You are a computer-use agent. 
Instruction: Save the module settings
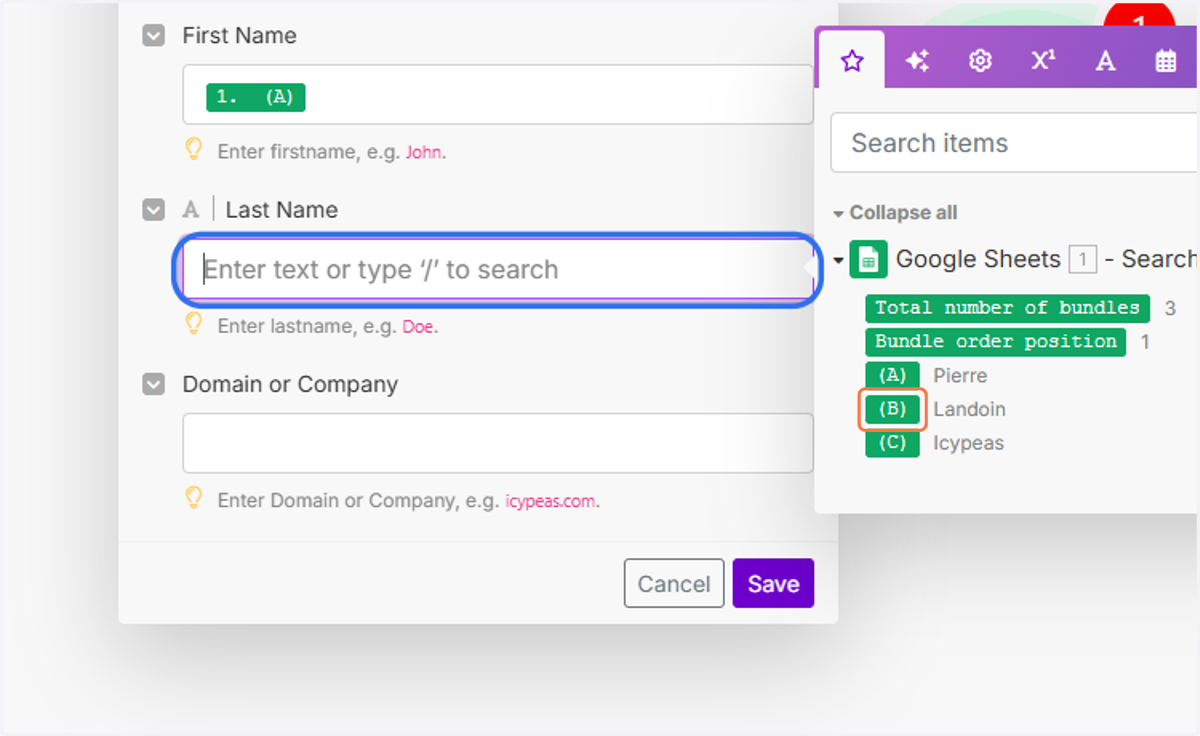tap(773, 583)
